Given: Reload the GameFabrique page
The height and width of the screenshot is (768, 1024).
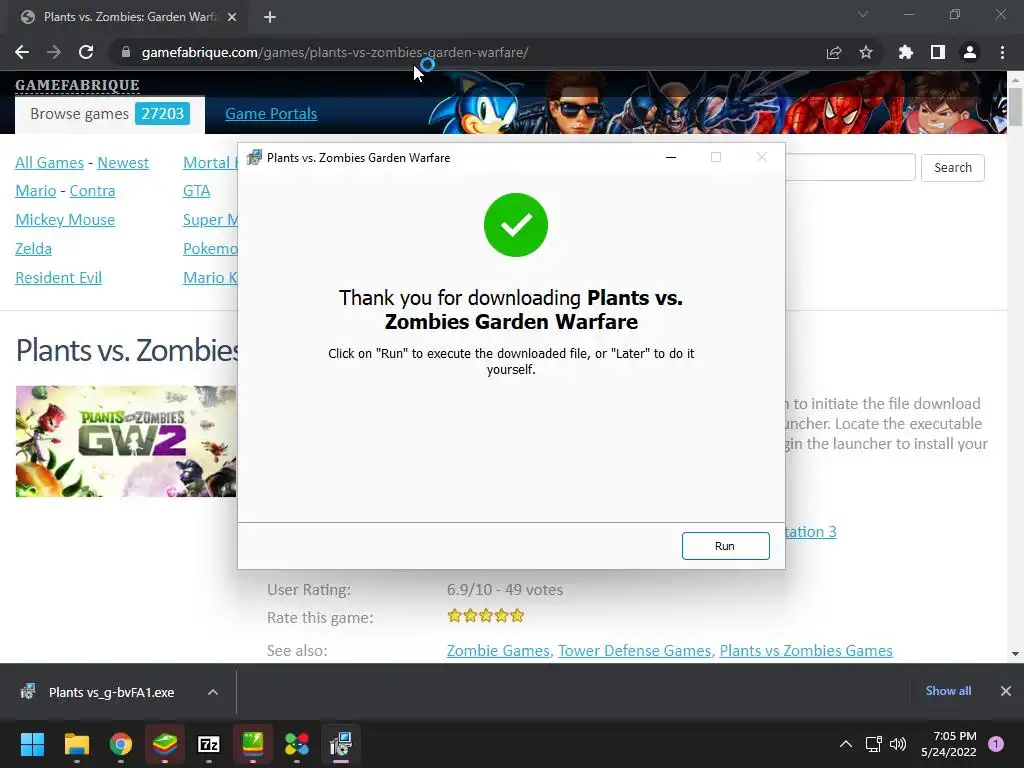Looking at the screenshot, I should tap(86, 52).
